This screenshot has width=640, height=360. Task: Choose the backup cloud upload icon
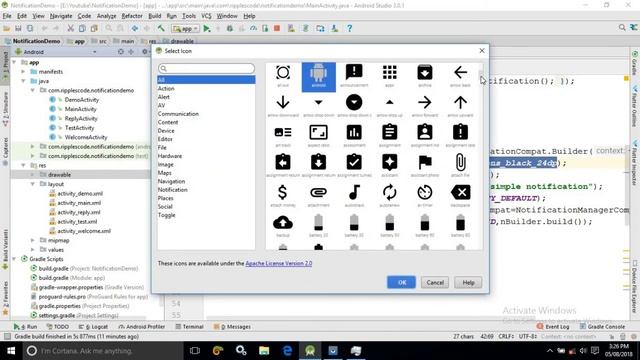coord(283,222)
